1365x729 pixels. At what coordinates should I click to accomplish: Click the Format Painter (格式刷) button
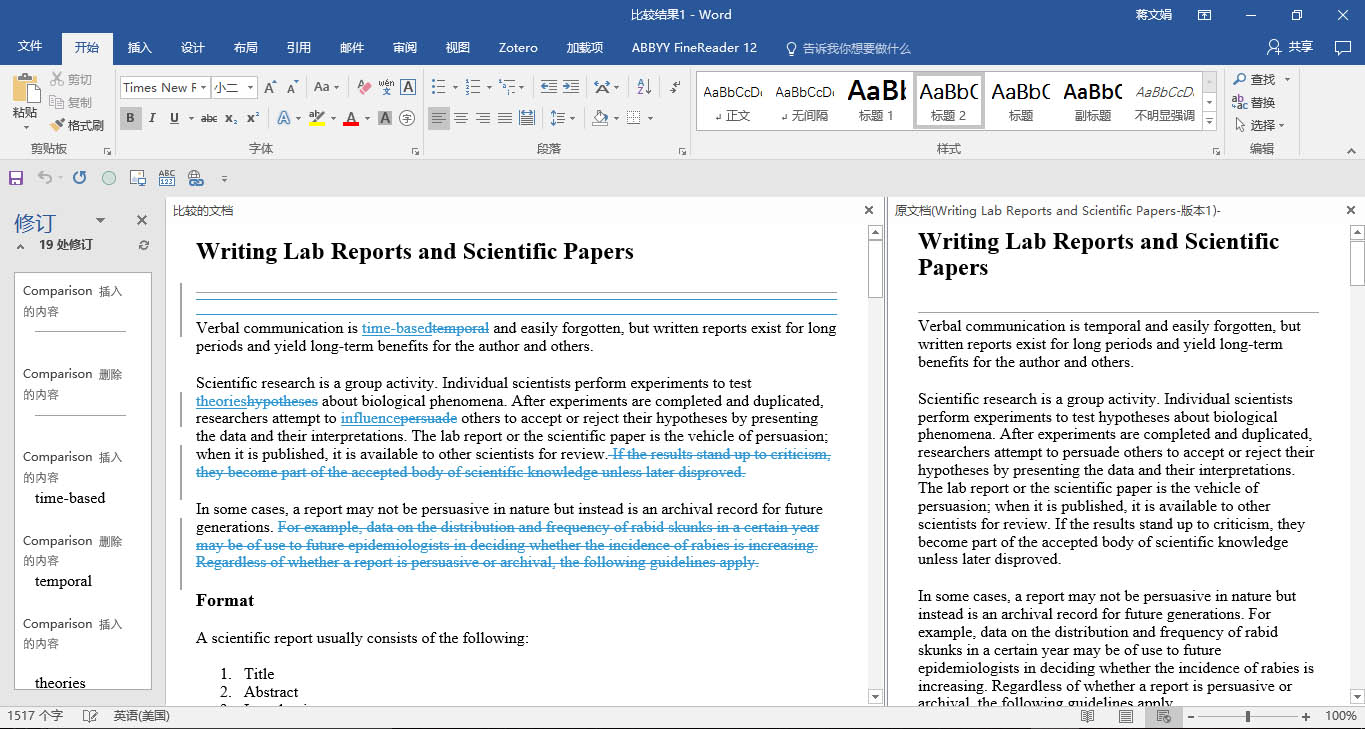[76, 125]
